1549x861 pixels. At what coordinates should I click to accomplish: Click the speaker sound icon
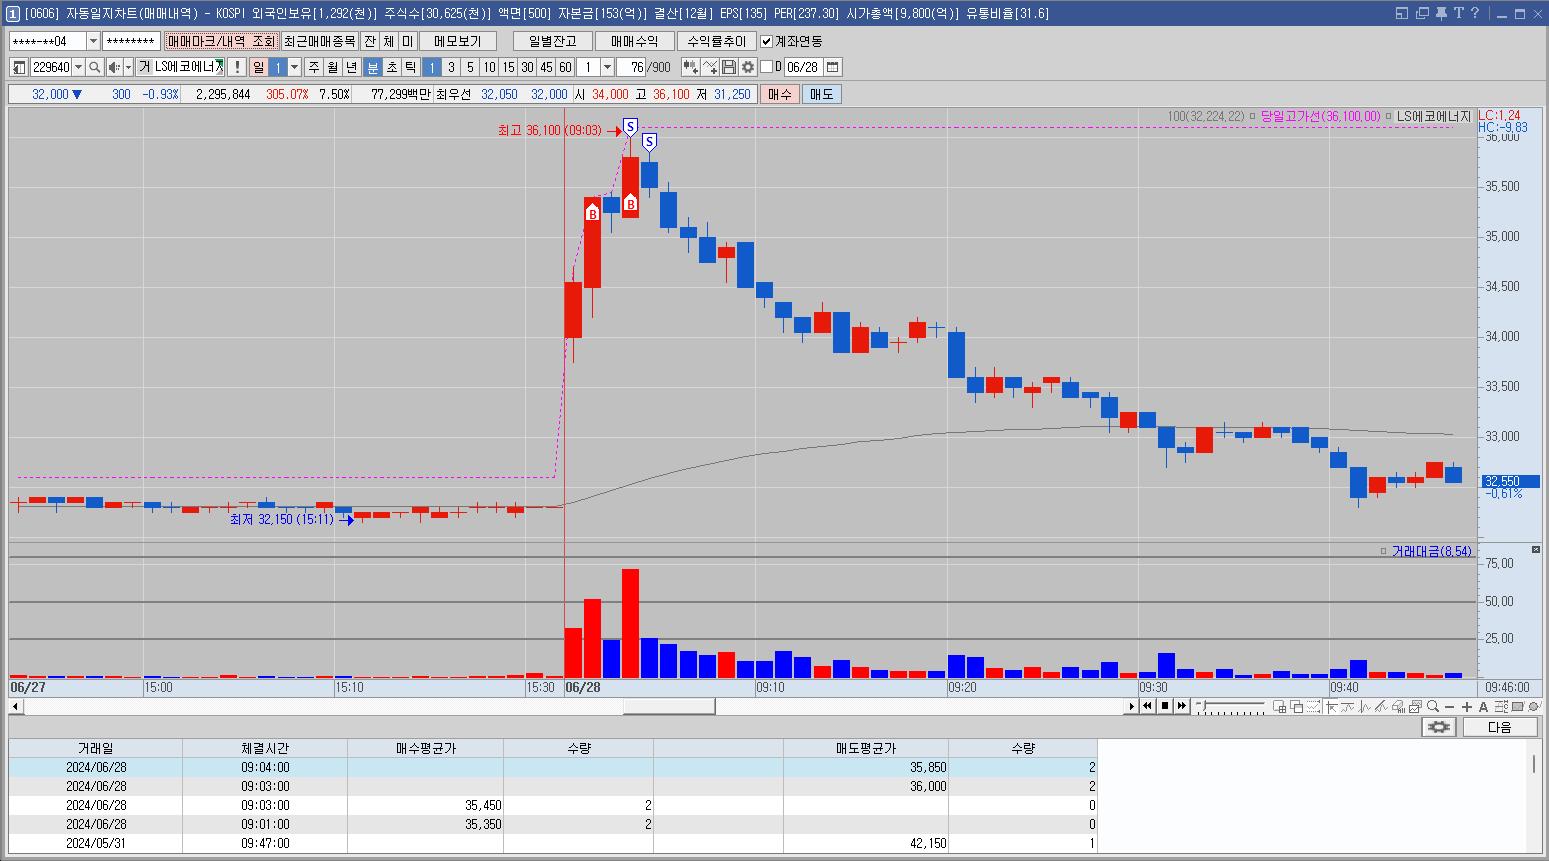(x=114, y=67)
